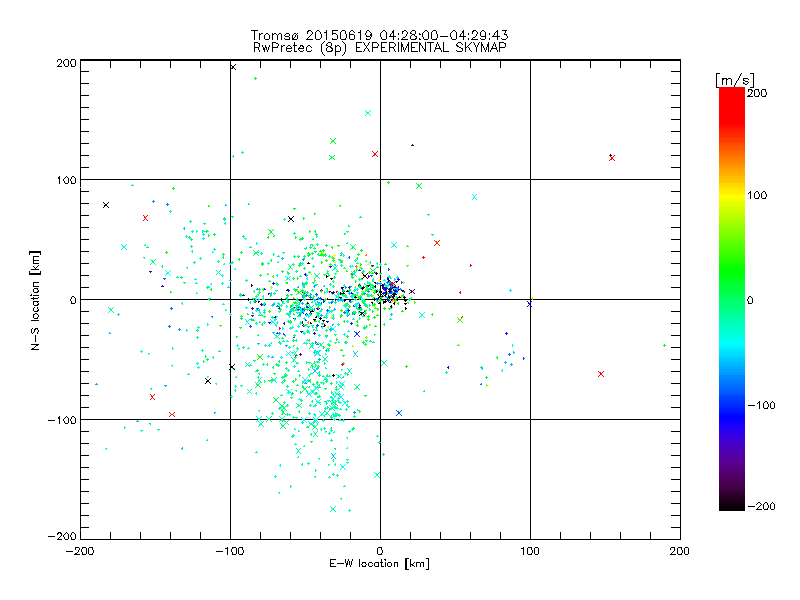The width and height of the screenshot is (800, 600).
Task: Click the colorbar label '-100'
Action: [x=761, y=406]
